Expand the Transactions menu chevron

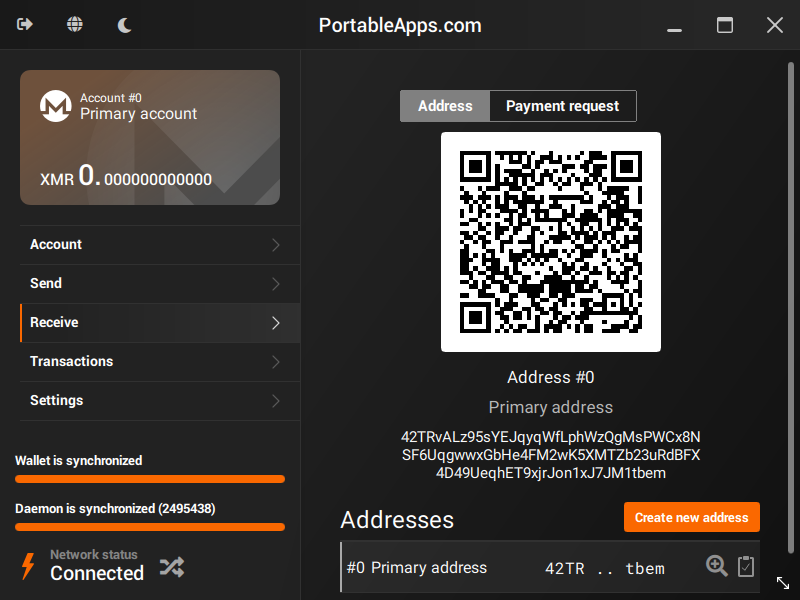pos(276,362)
